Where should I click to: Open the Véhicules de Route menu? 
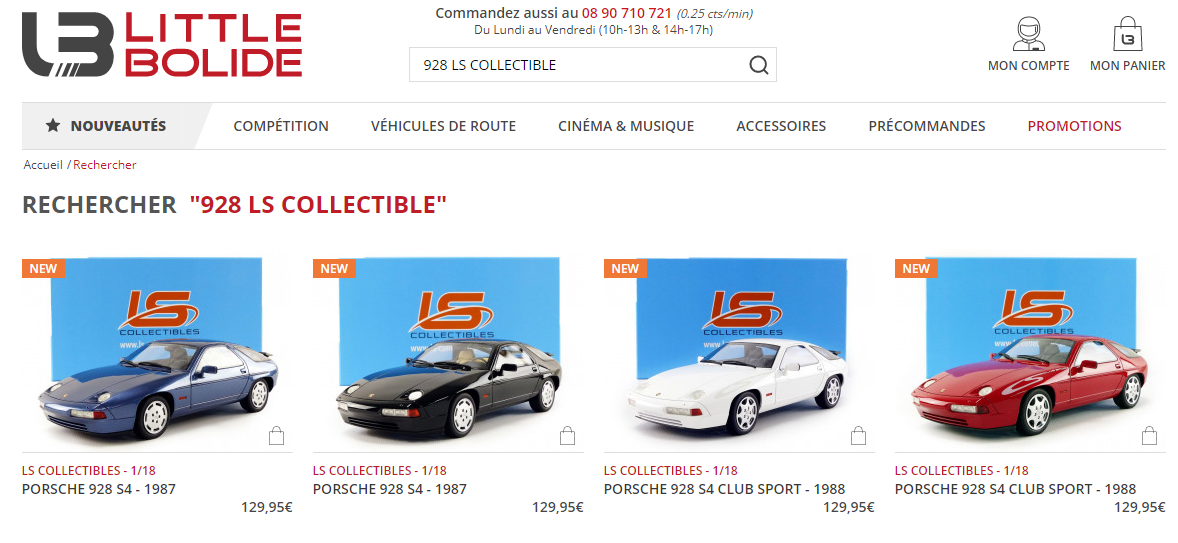[x=443, y=126]
